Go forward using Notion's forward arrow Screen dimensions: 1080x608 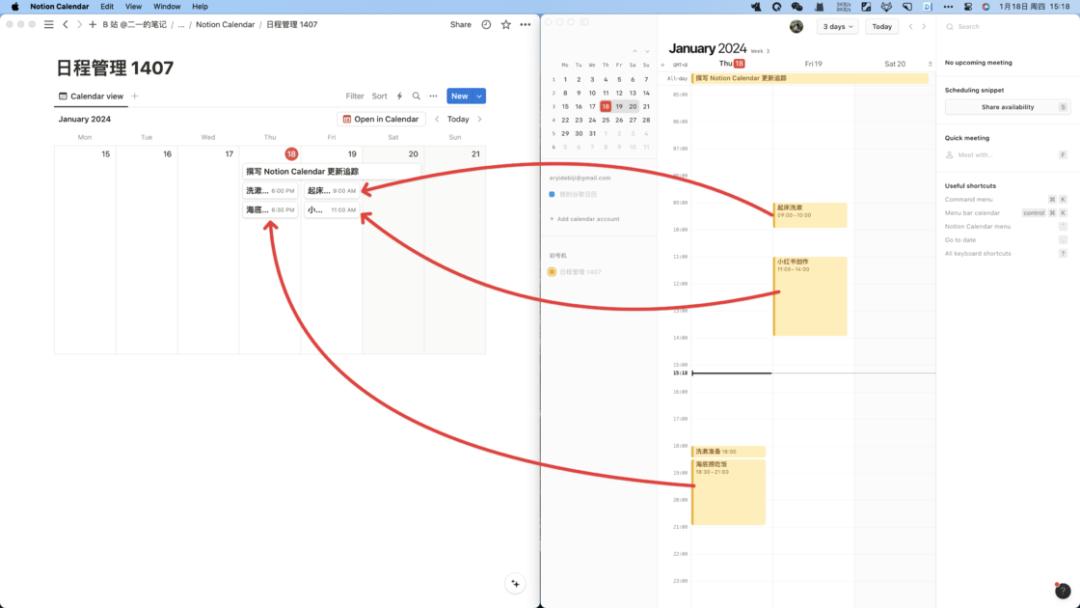click(x=79, y=24)
